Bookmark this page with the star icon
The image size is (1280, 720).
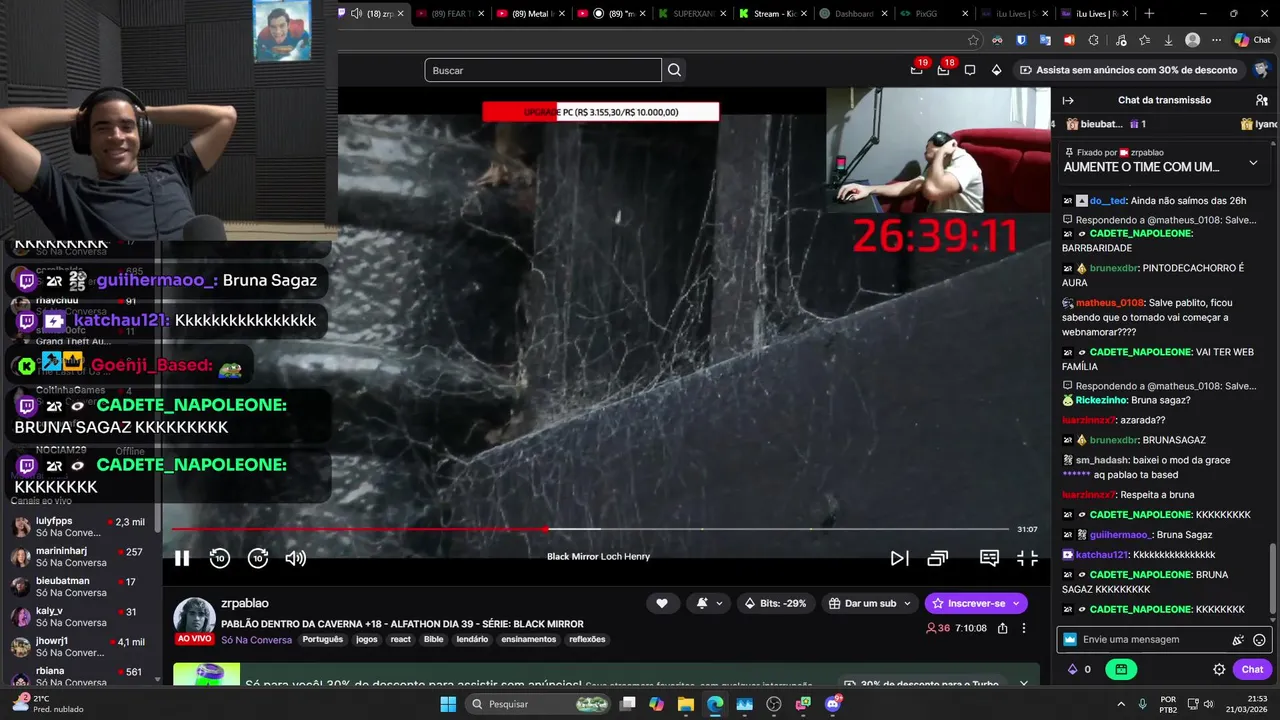click(973, 40)
